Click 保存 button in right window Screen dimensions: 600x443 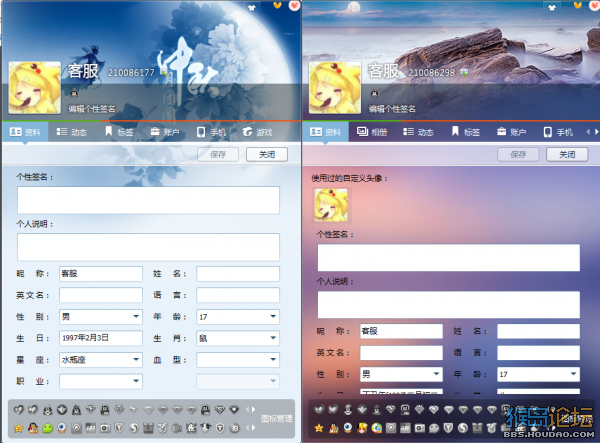coord(518,155)
